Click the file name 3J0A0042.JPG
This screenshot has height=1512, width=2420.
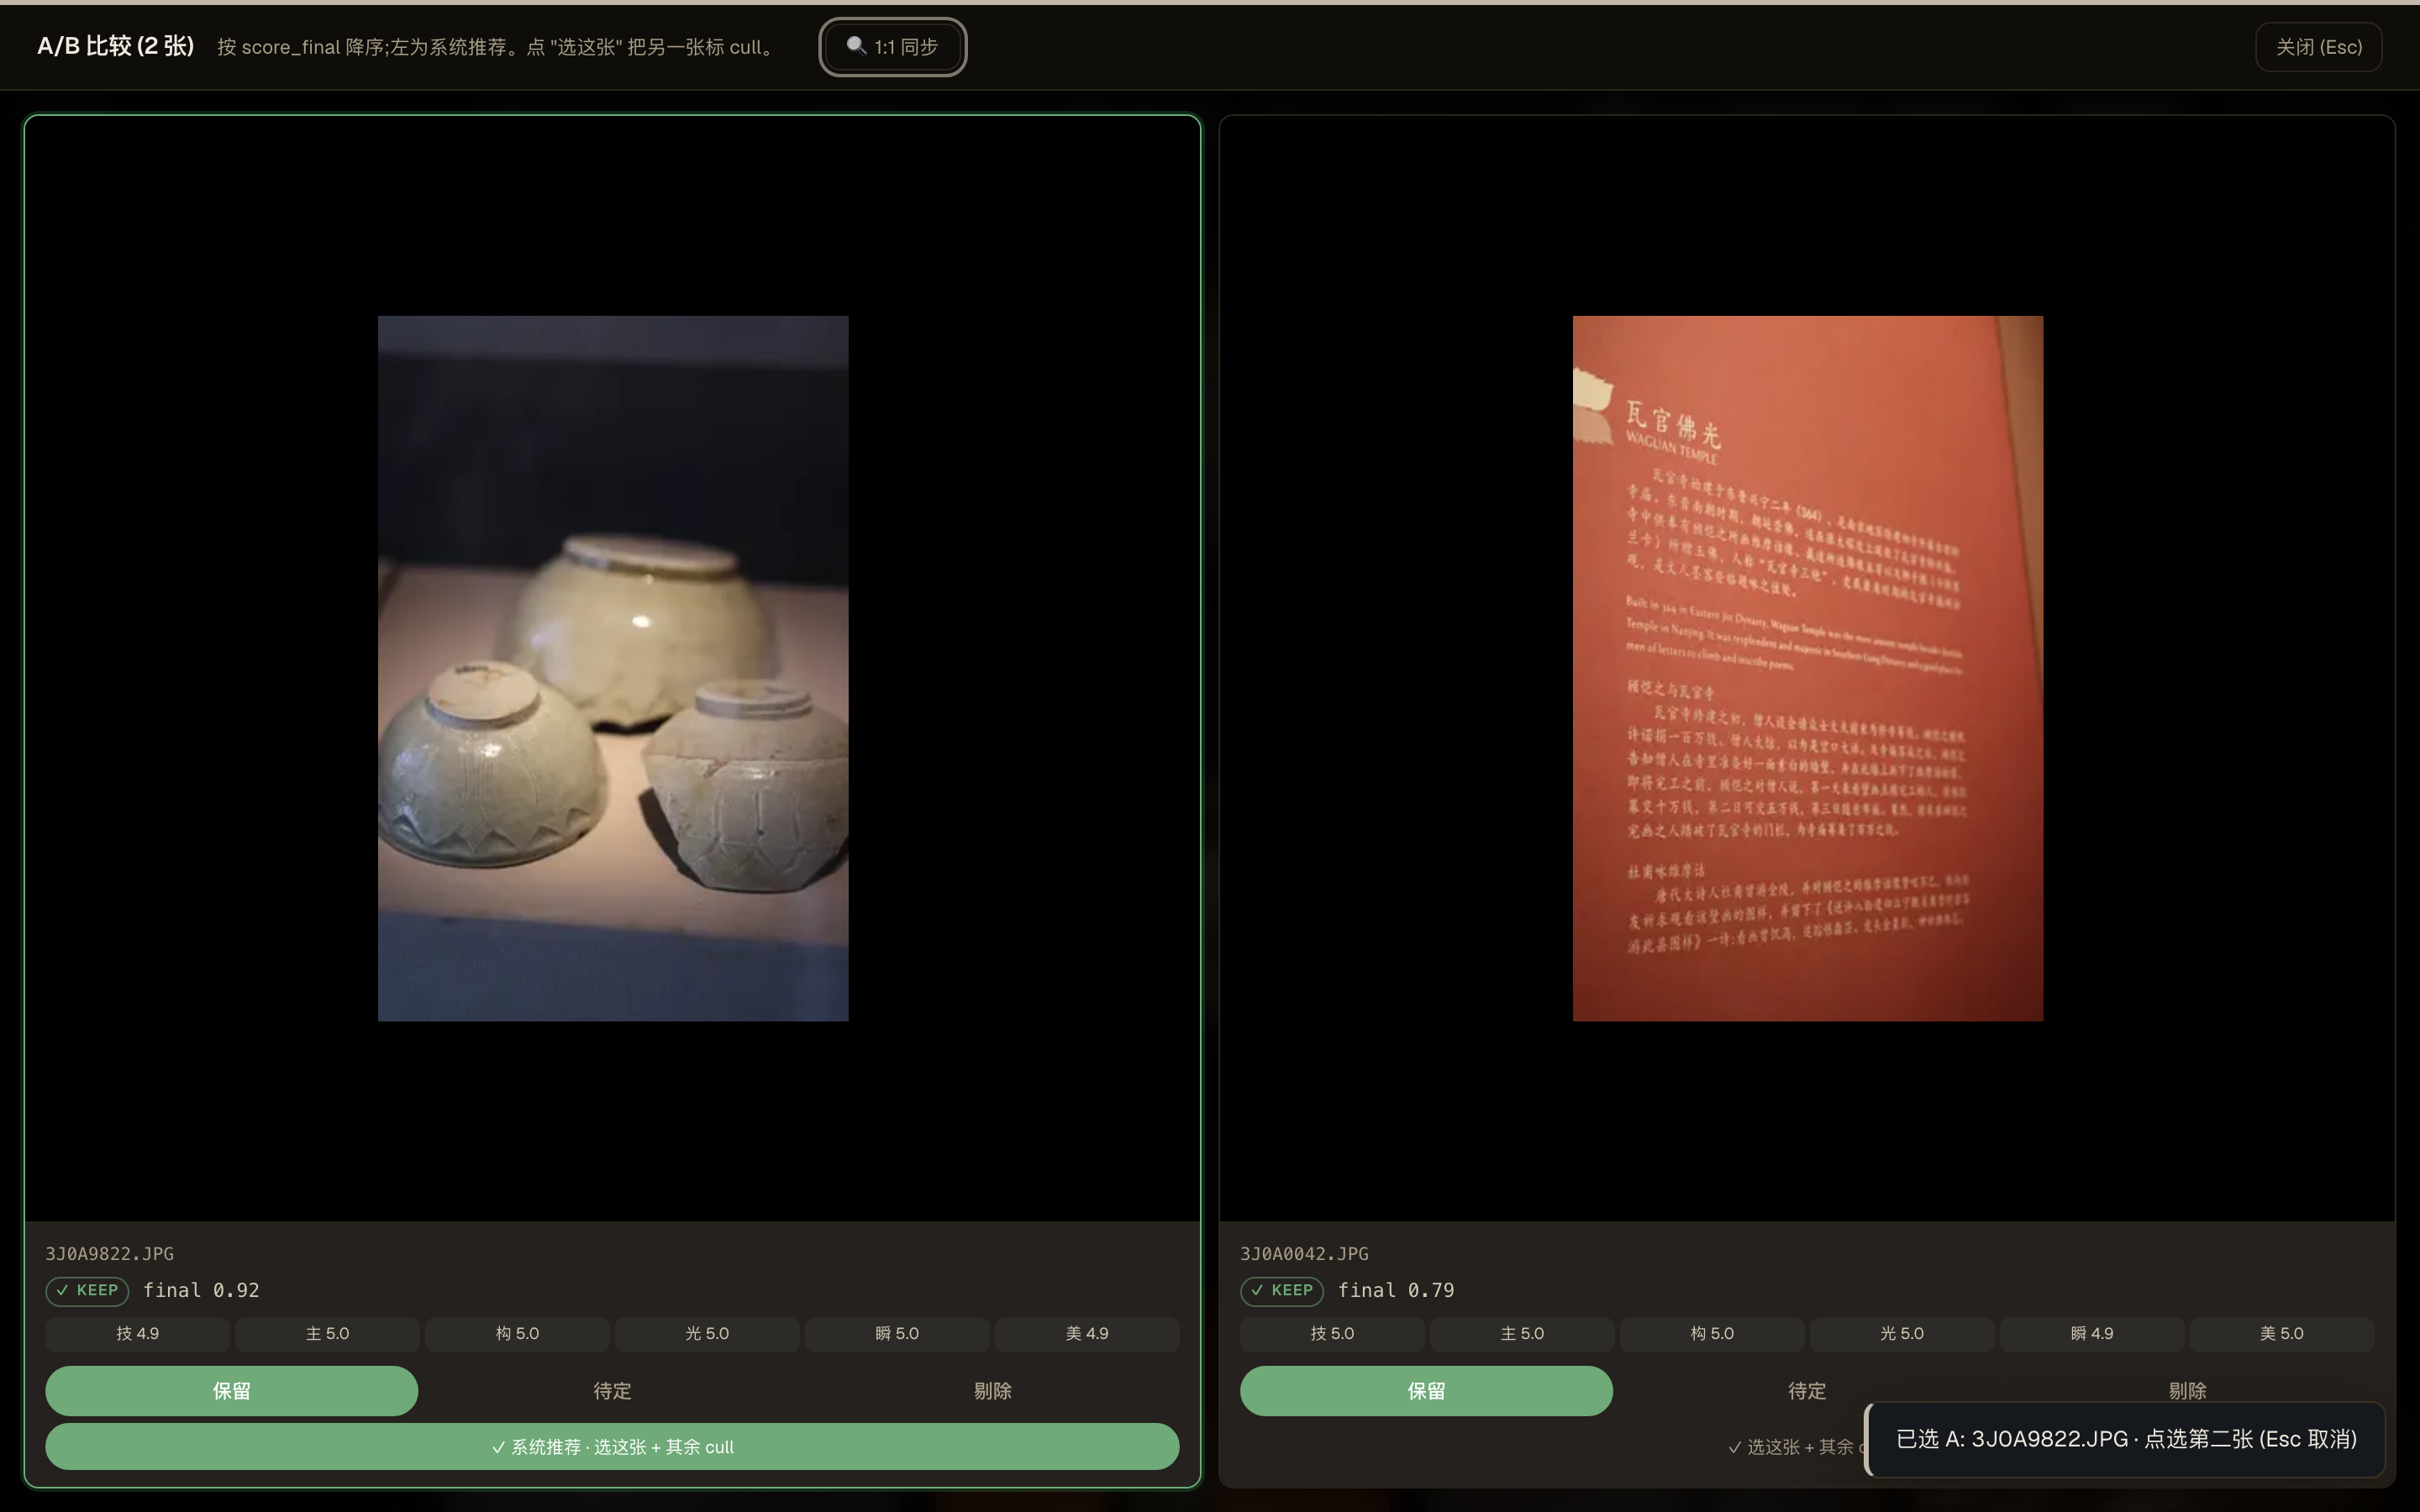(x=1304, y=1253)
